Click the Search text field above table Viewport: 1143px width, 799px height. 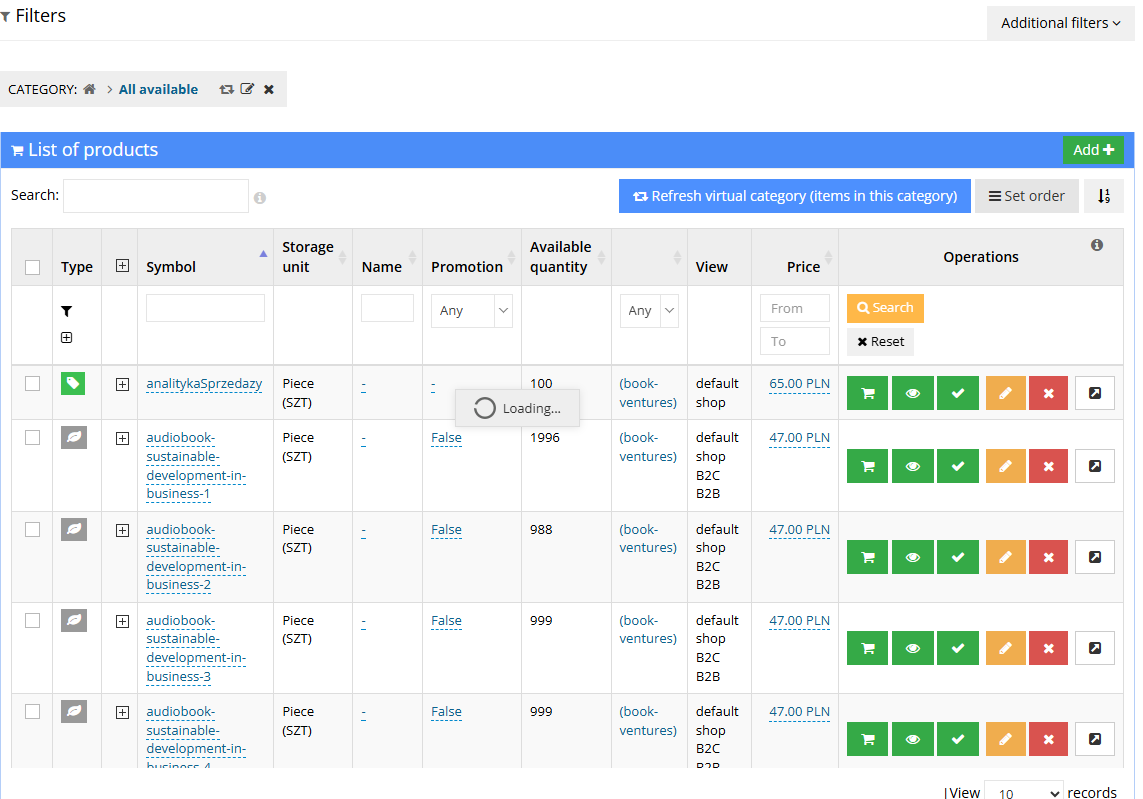(156, 195)
